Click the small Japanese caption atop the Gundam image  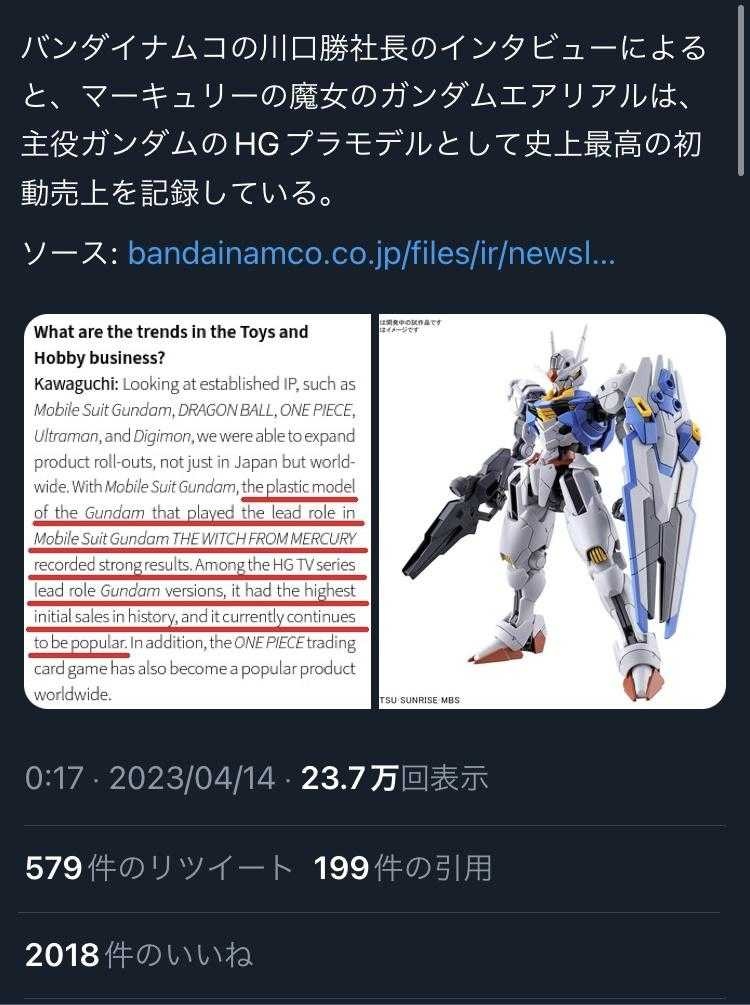coord(410,326)
